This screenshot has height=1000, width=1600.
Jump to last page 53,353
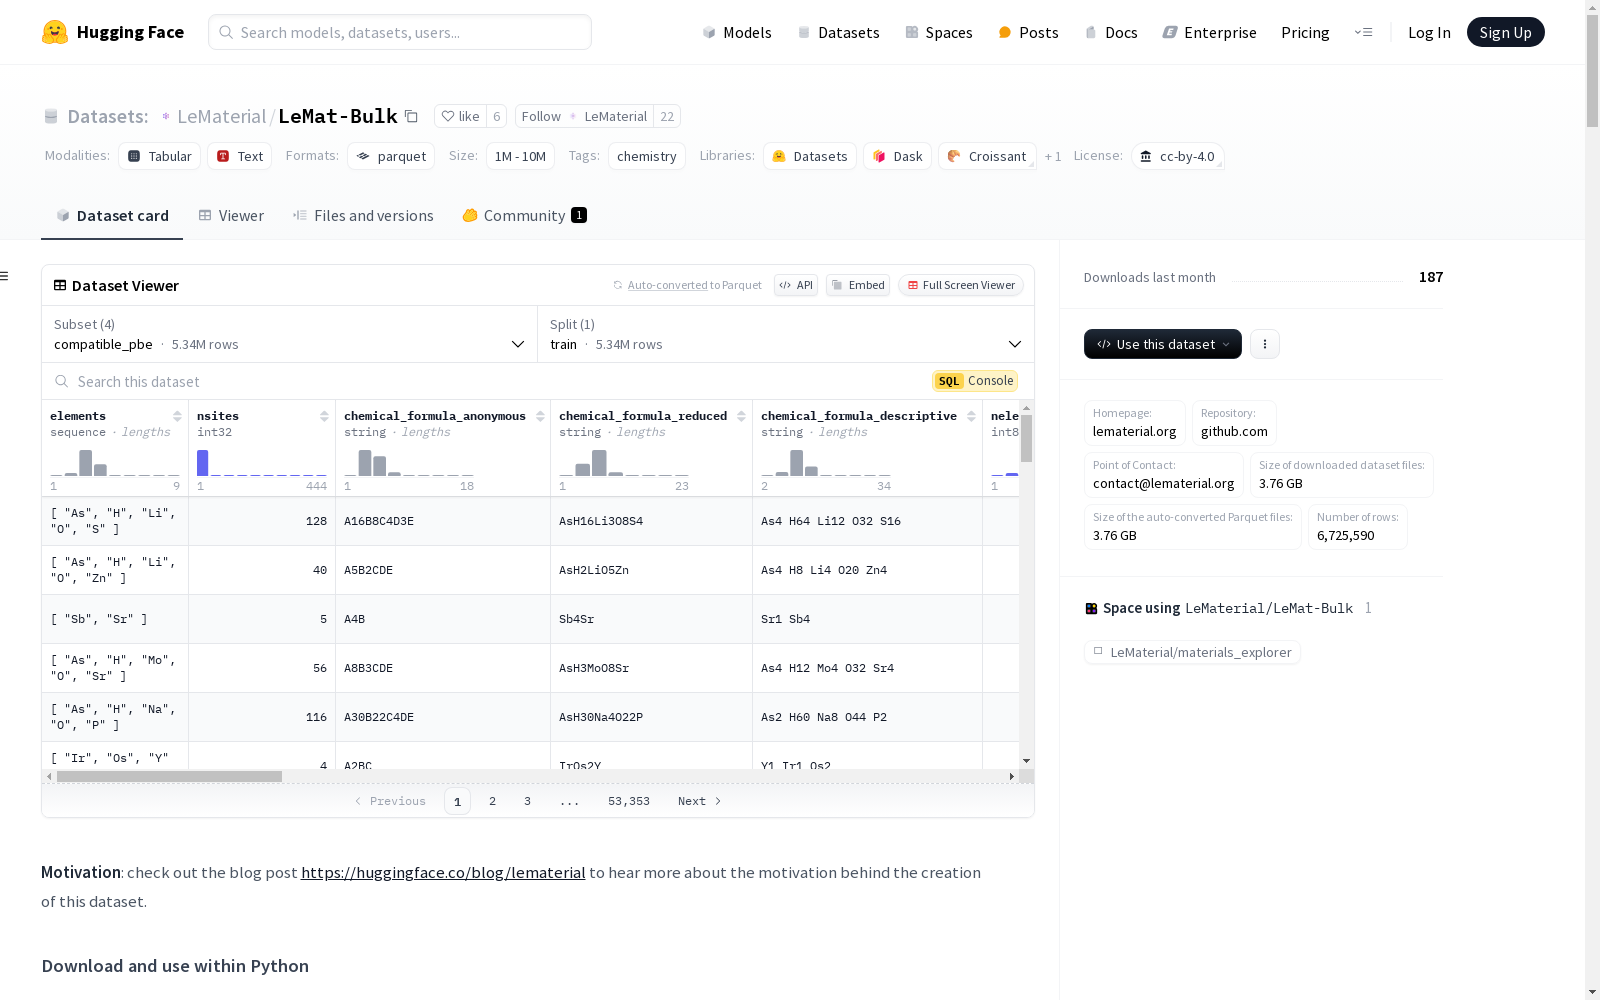pyautogui.click(x=629, y=801)
